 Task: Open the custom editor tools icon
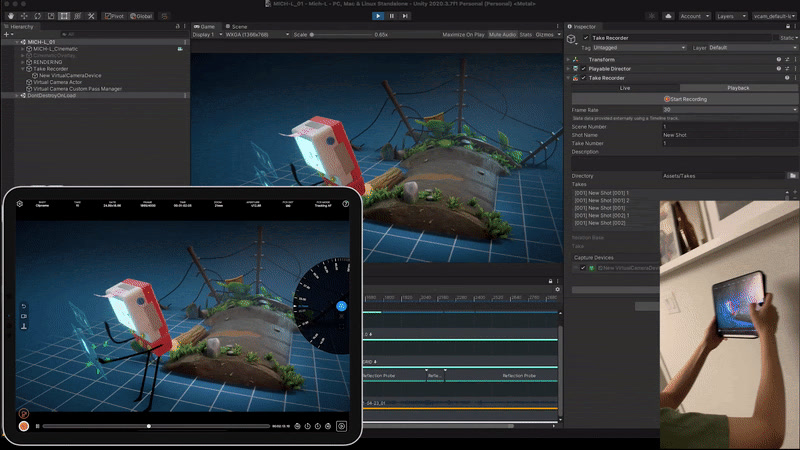point(91,16)
